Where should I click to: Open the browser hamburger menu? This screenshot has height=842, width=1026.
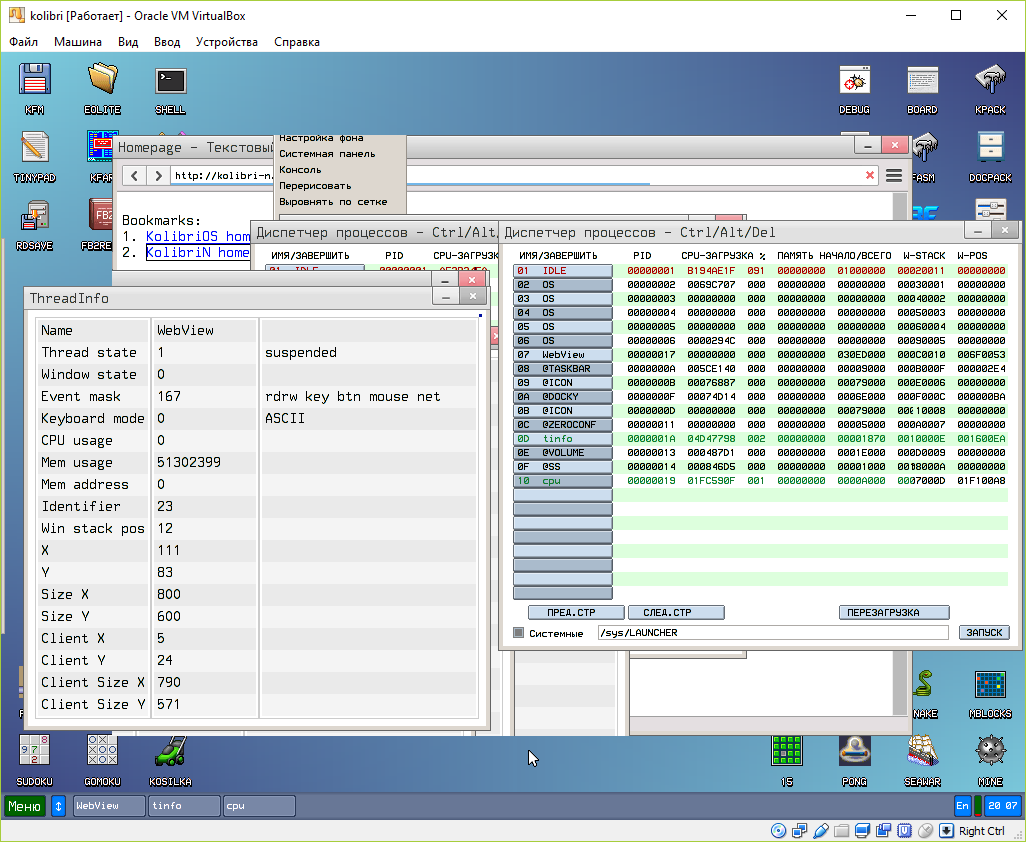[x=894, y=175]
